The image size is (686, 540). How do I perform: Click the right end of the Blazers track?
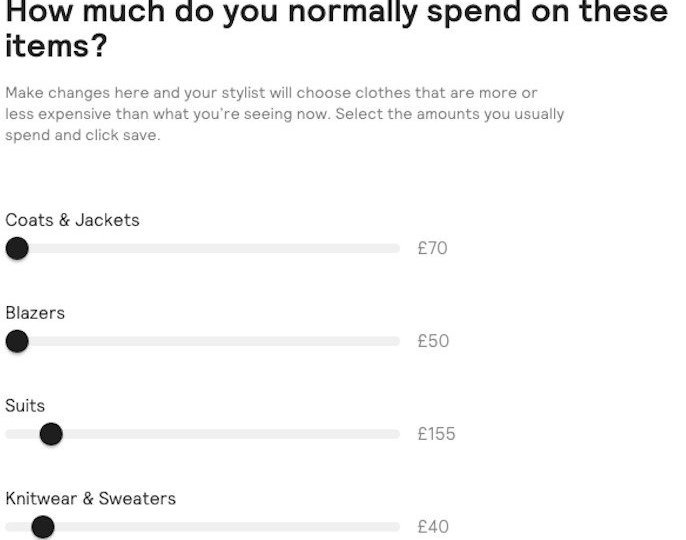click(x=394, y=341)
